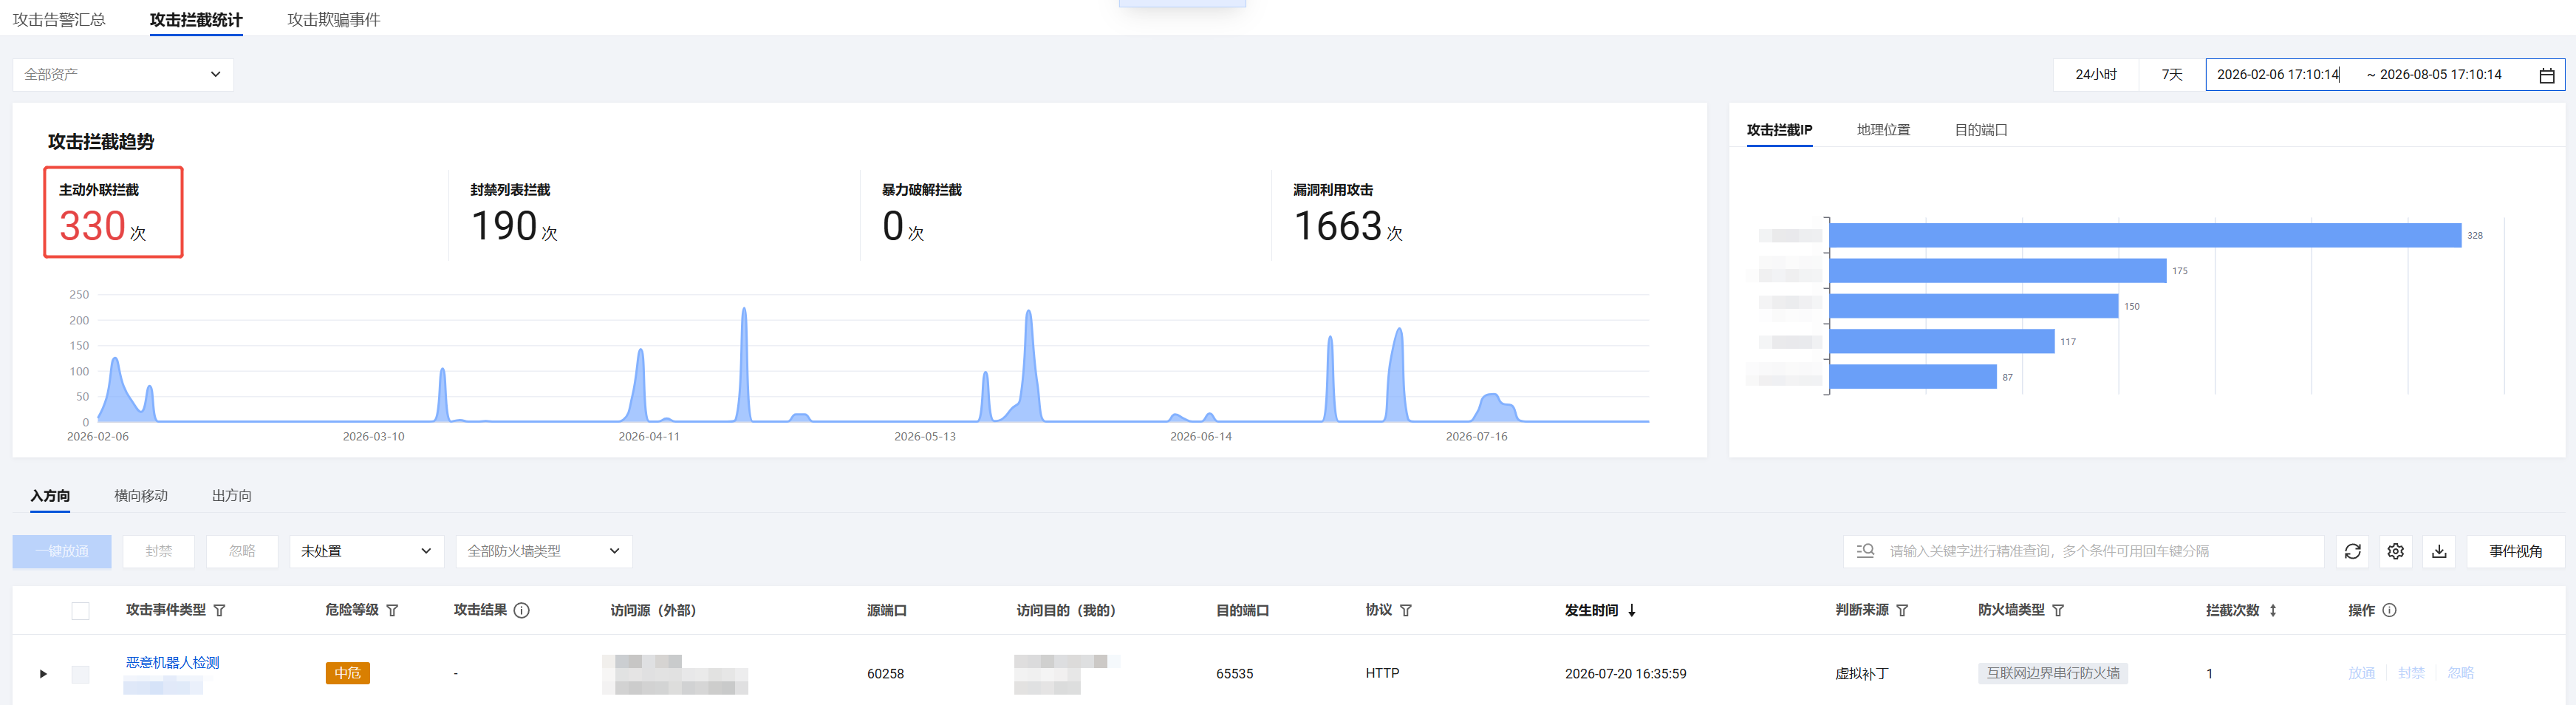Click the 一键放通 button

coord(62,551)
